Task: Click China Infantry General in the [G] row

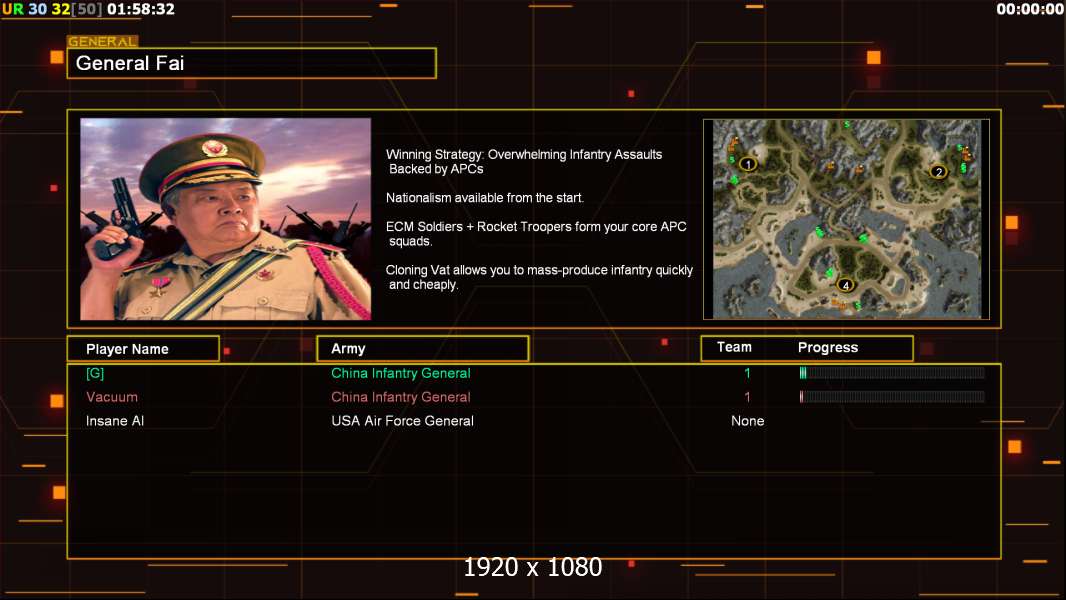Action: coord(401,373)
